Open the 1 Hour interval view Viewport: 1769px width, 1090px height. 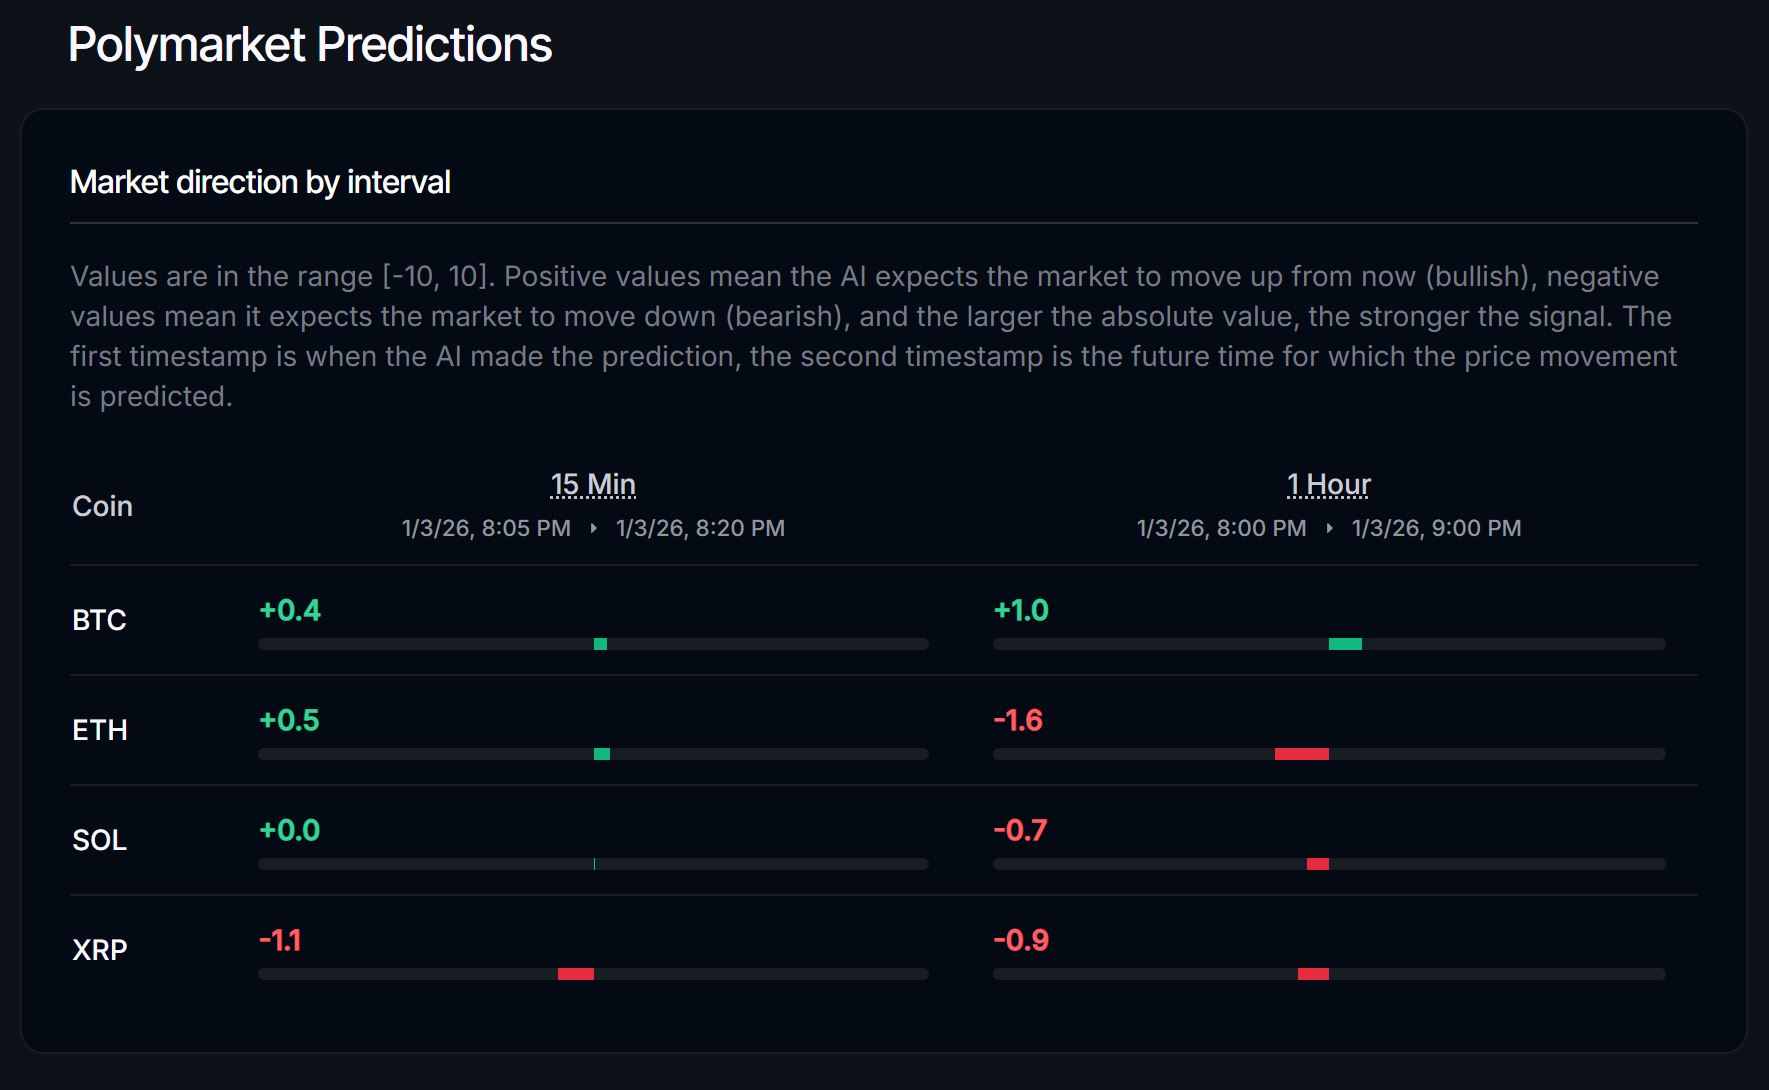1327,483
